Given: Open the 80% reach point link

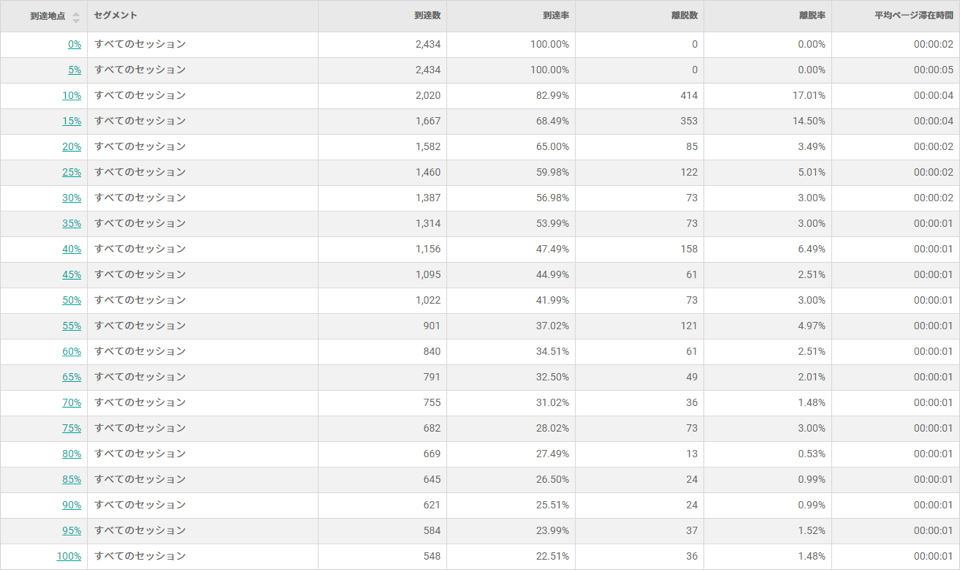Looking at the screenshot, I should tap(71, 454).
